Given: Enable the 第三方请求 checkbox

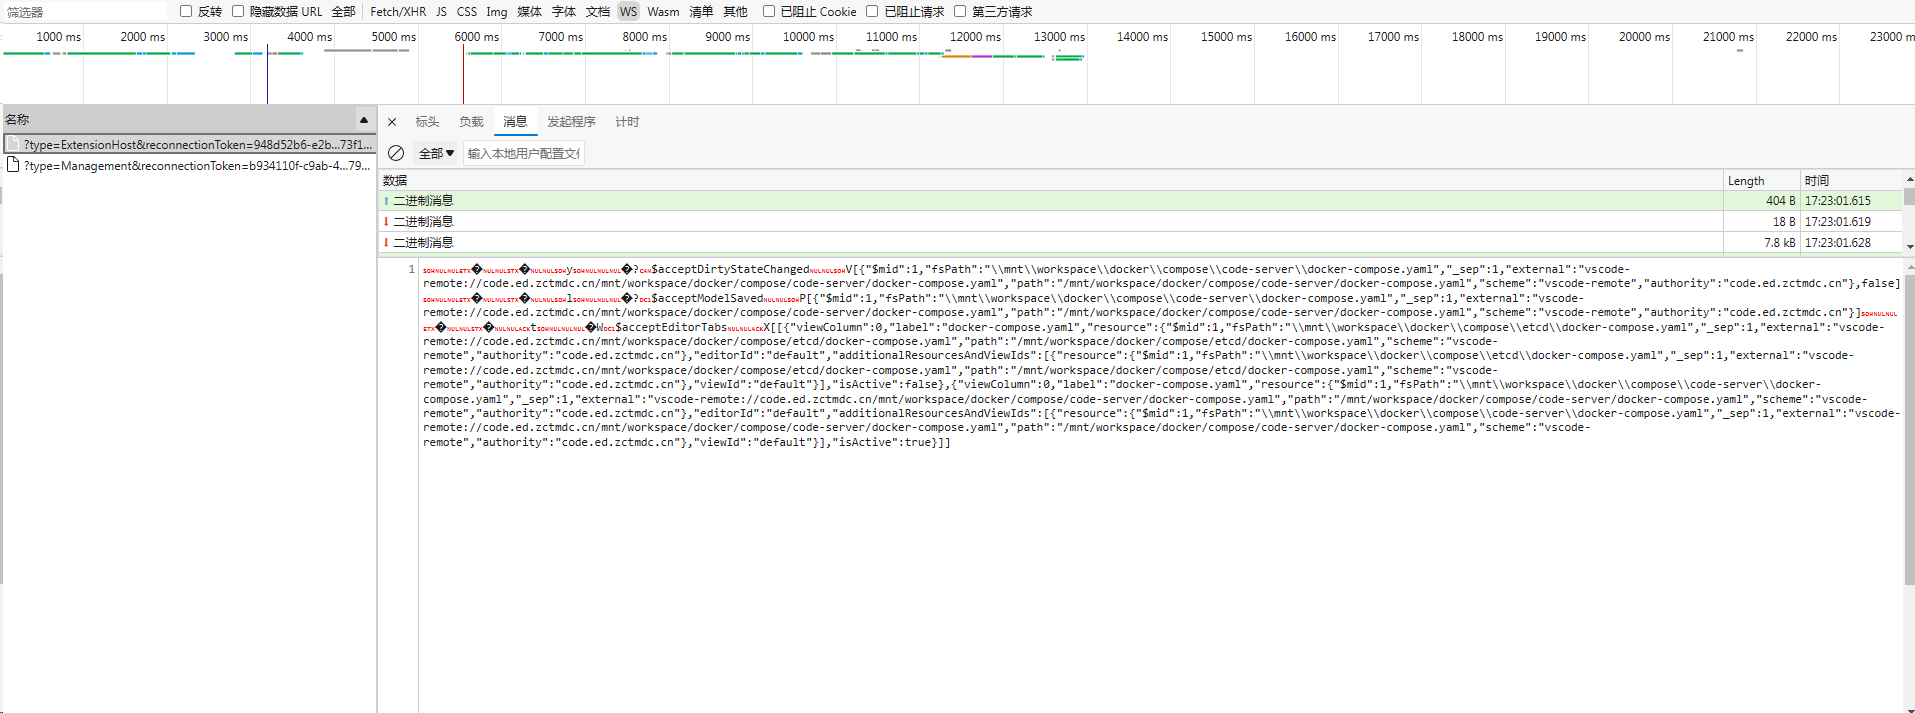Looking at the screenshot, I should pos(960,11).
